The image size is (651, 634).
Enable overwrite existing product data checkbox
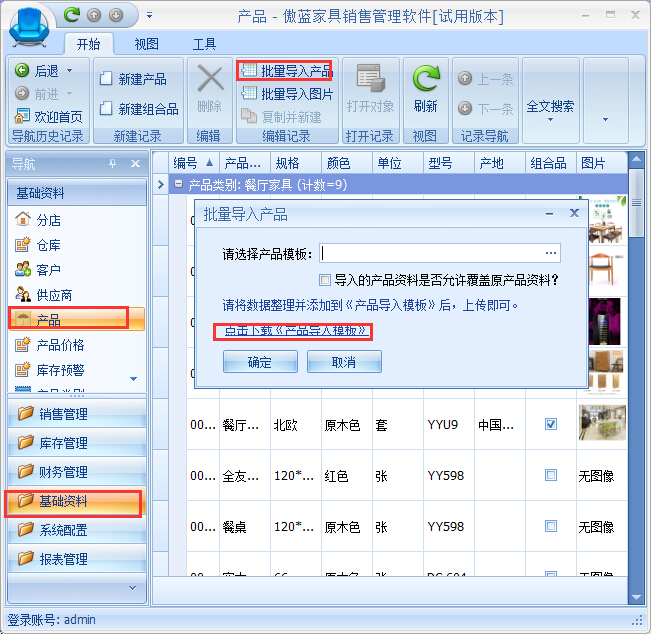click(324, 280)
